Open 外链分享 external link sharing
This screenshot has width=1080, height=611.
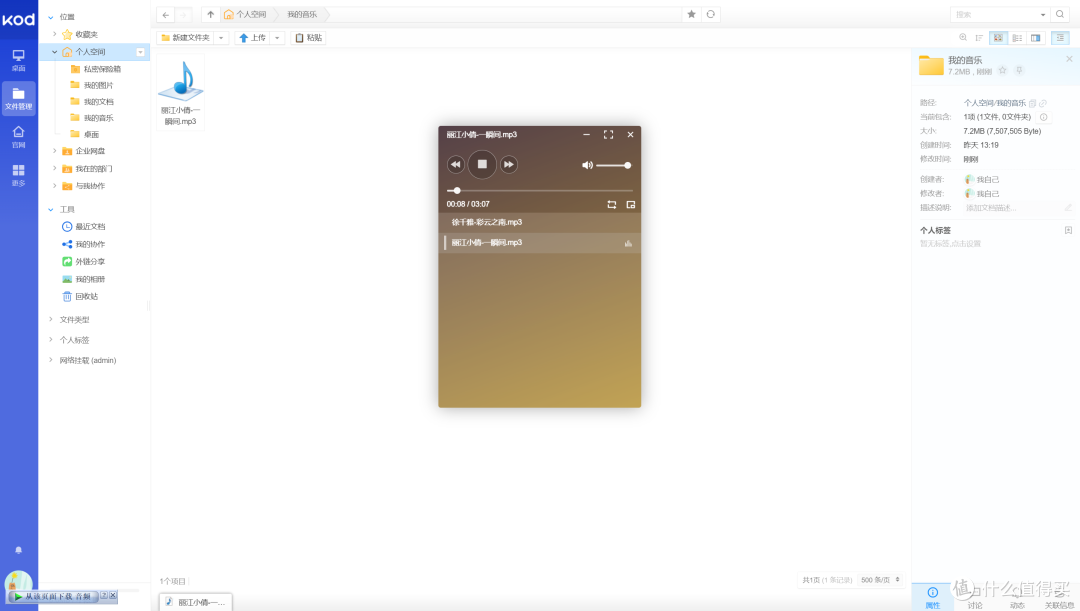click(x=83, y=262)
